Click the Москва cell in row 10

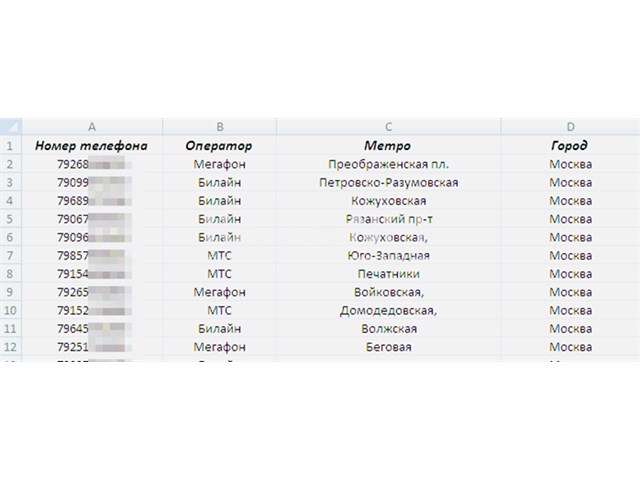(571, 310)
